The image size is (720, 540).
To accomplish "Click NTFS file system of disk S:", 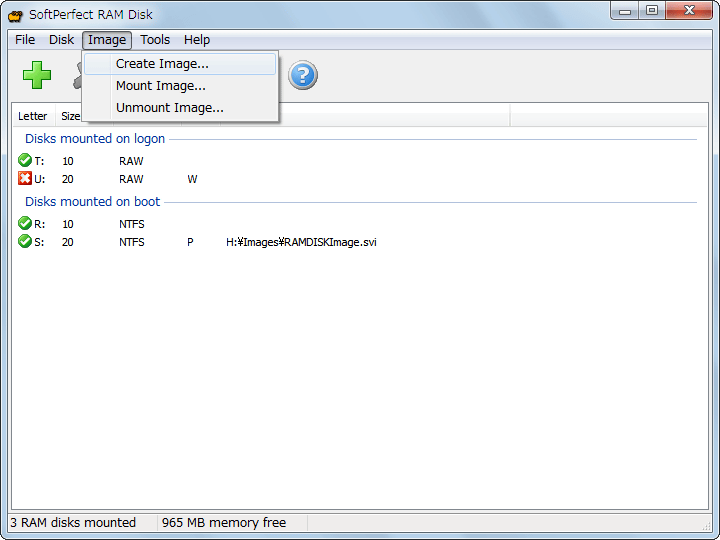I will pos(132,242).
